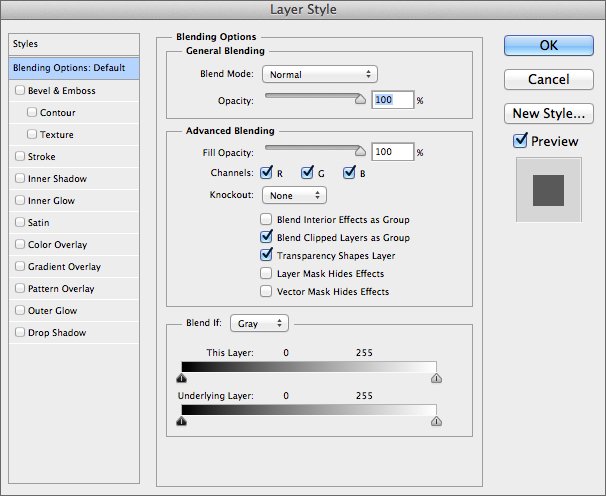
Task: Click Underlying Layer white point slider
Action: (436, 421)
